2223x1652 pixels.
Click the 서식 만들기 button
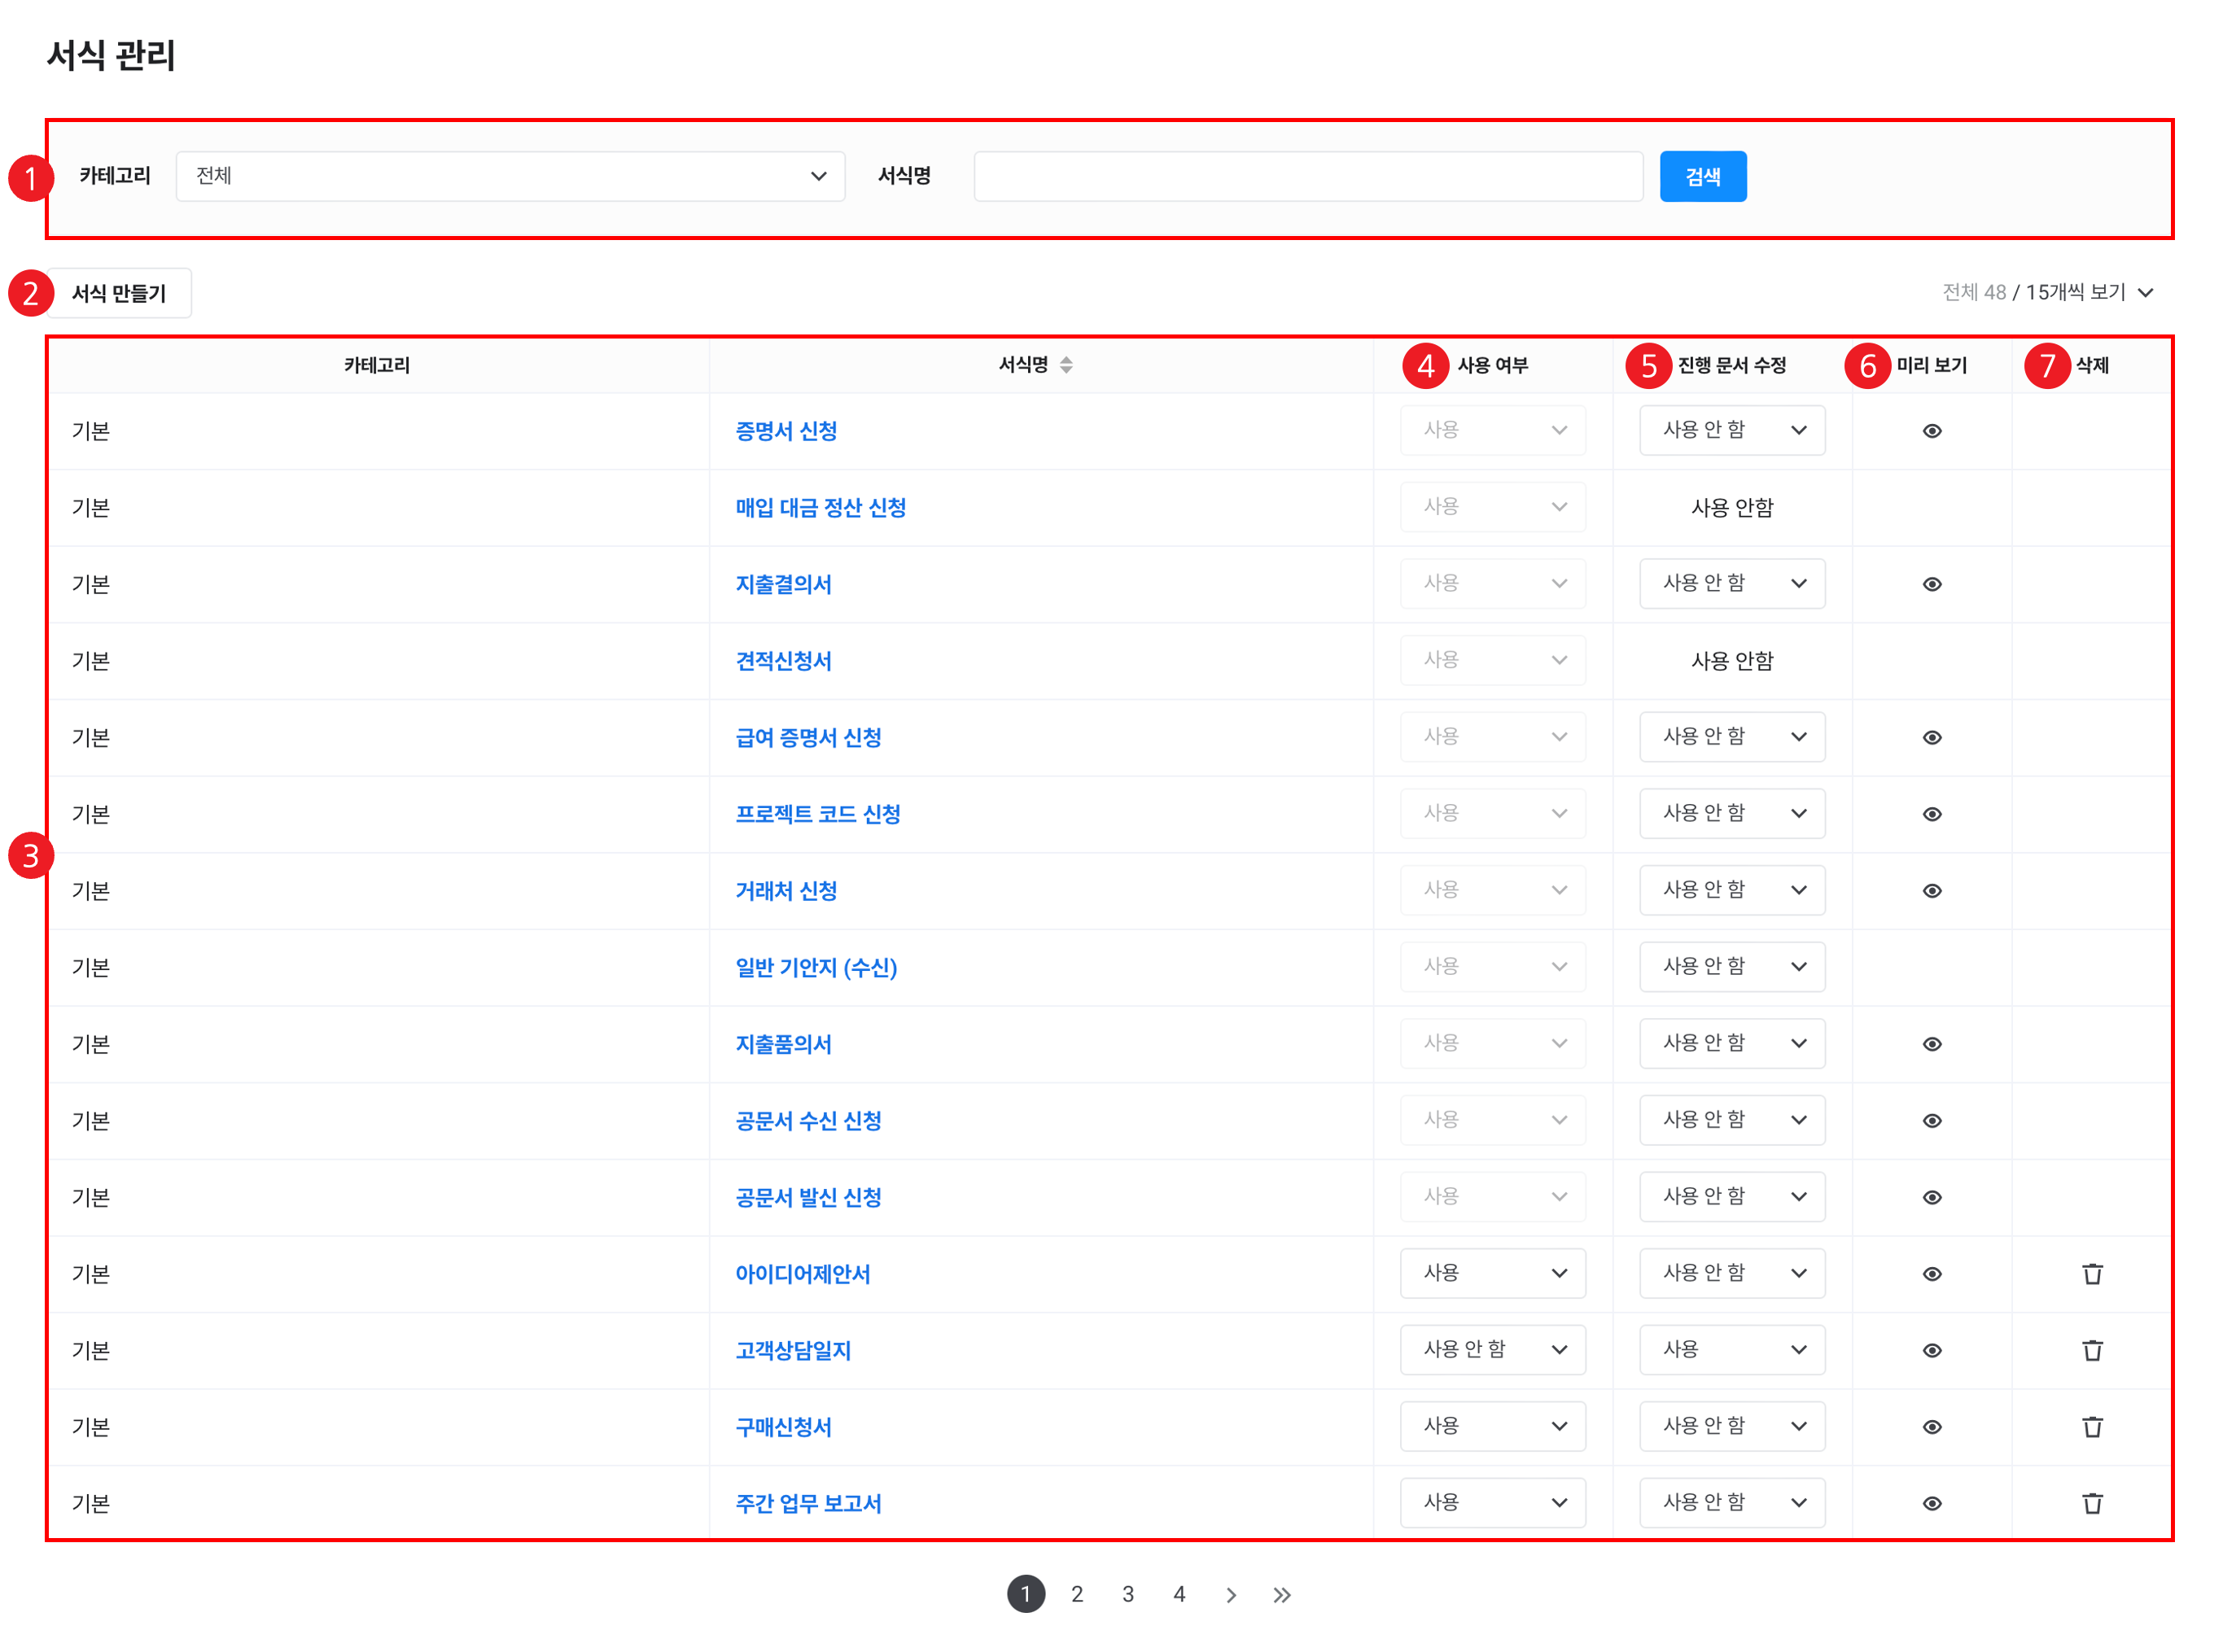point(119,293)
